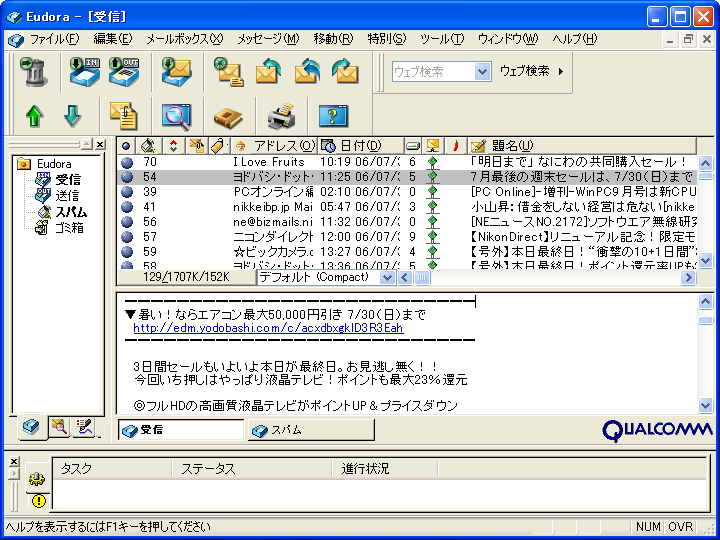Select the message from I Love Fruits

407,162
